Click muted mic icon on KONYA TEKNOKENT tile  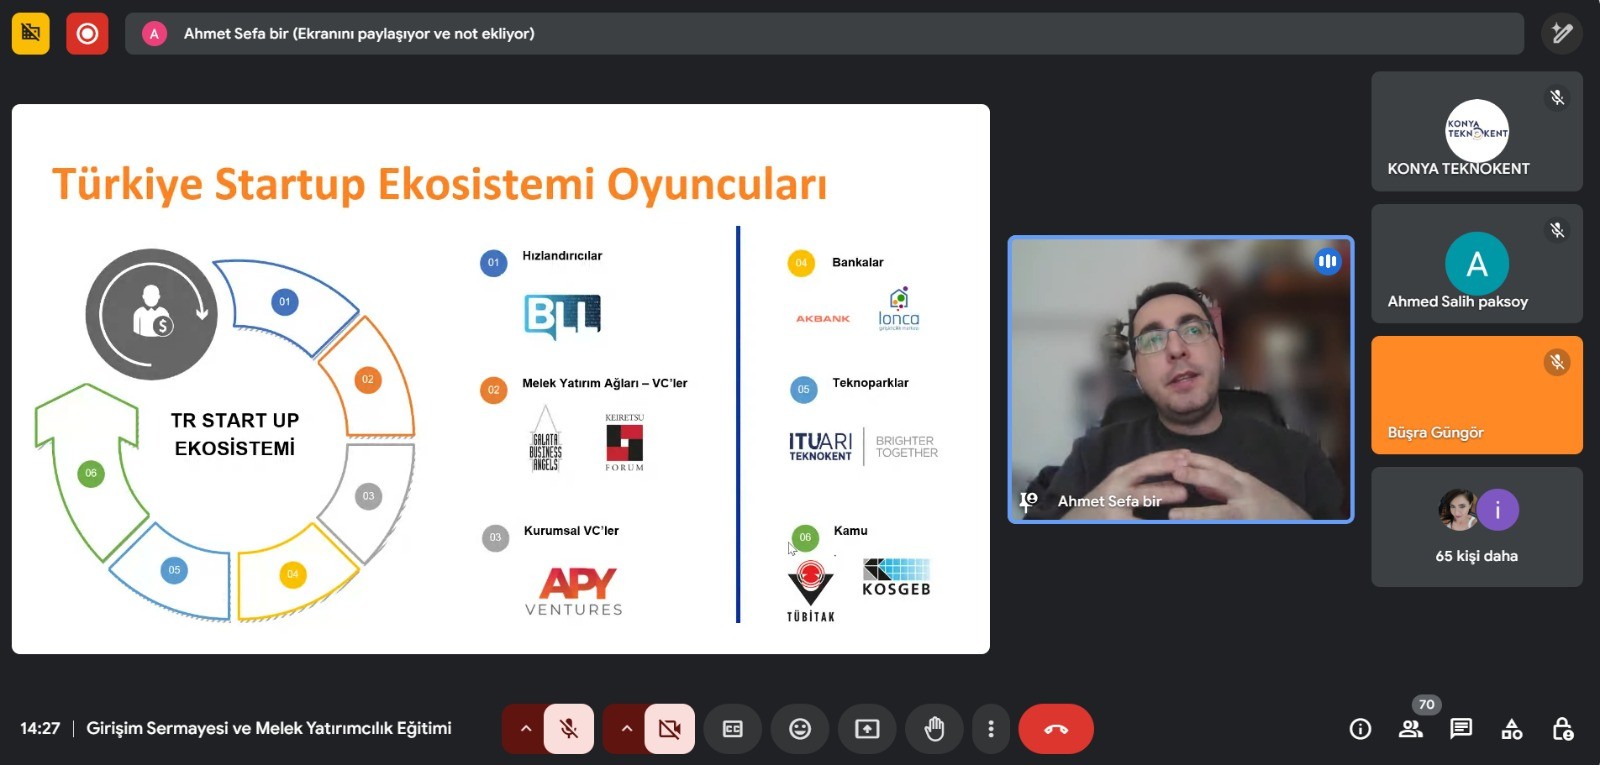pos(1557,97)
